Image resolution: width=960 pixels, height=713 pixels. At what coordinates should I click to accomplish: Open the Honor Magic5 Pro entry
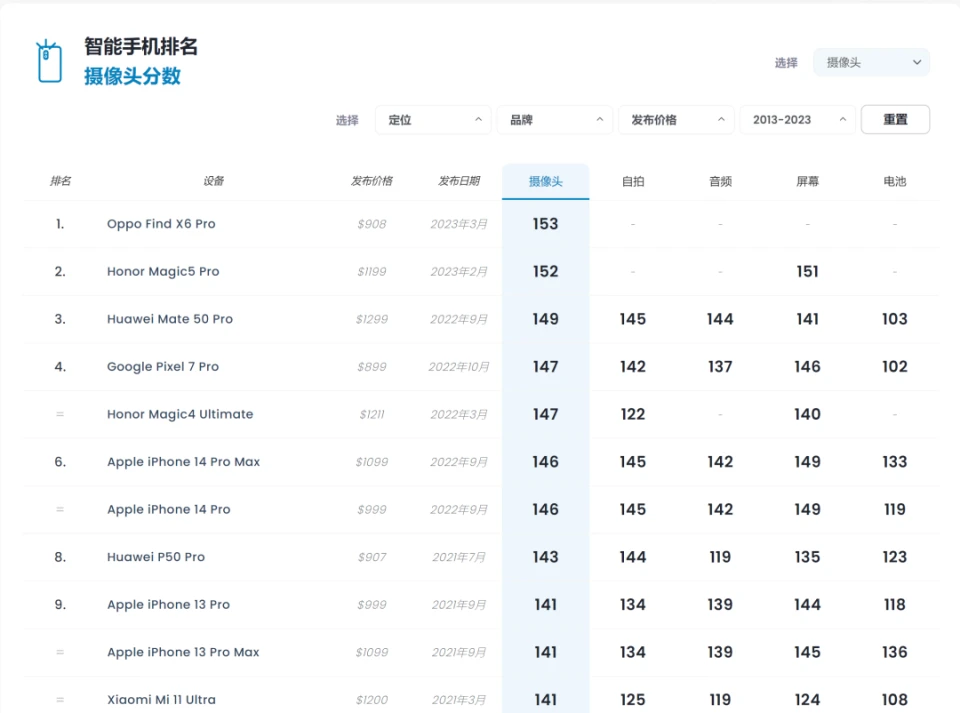[163, 272]
